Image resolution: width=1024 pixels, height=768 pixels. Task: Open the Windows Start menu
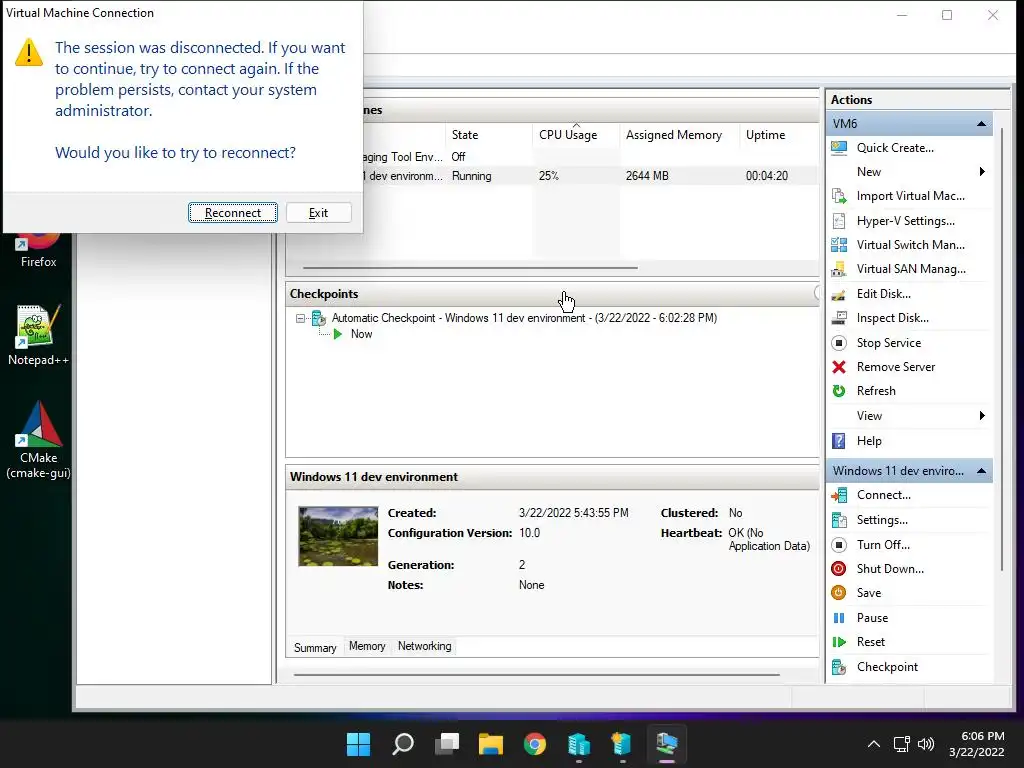(x=359, y=744)
